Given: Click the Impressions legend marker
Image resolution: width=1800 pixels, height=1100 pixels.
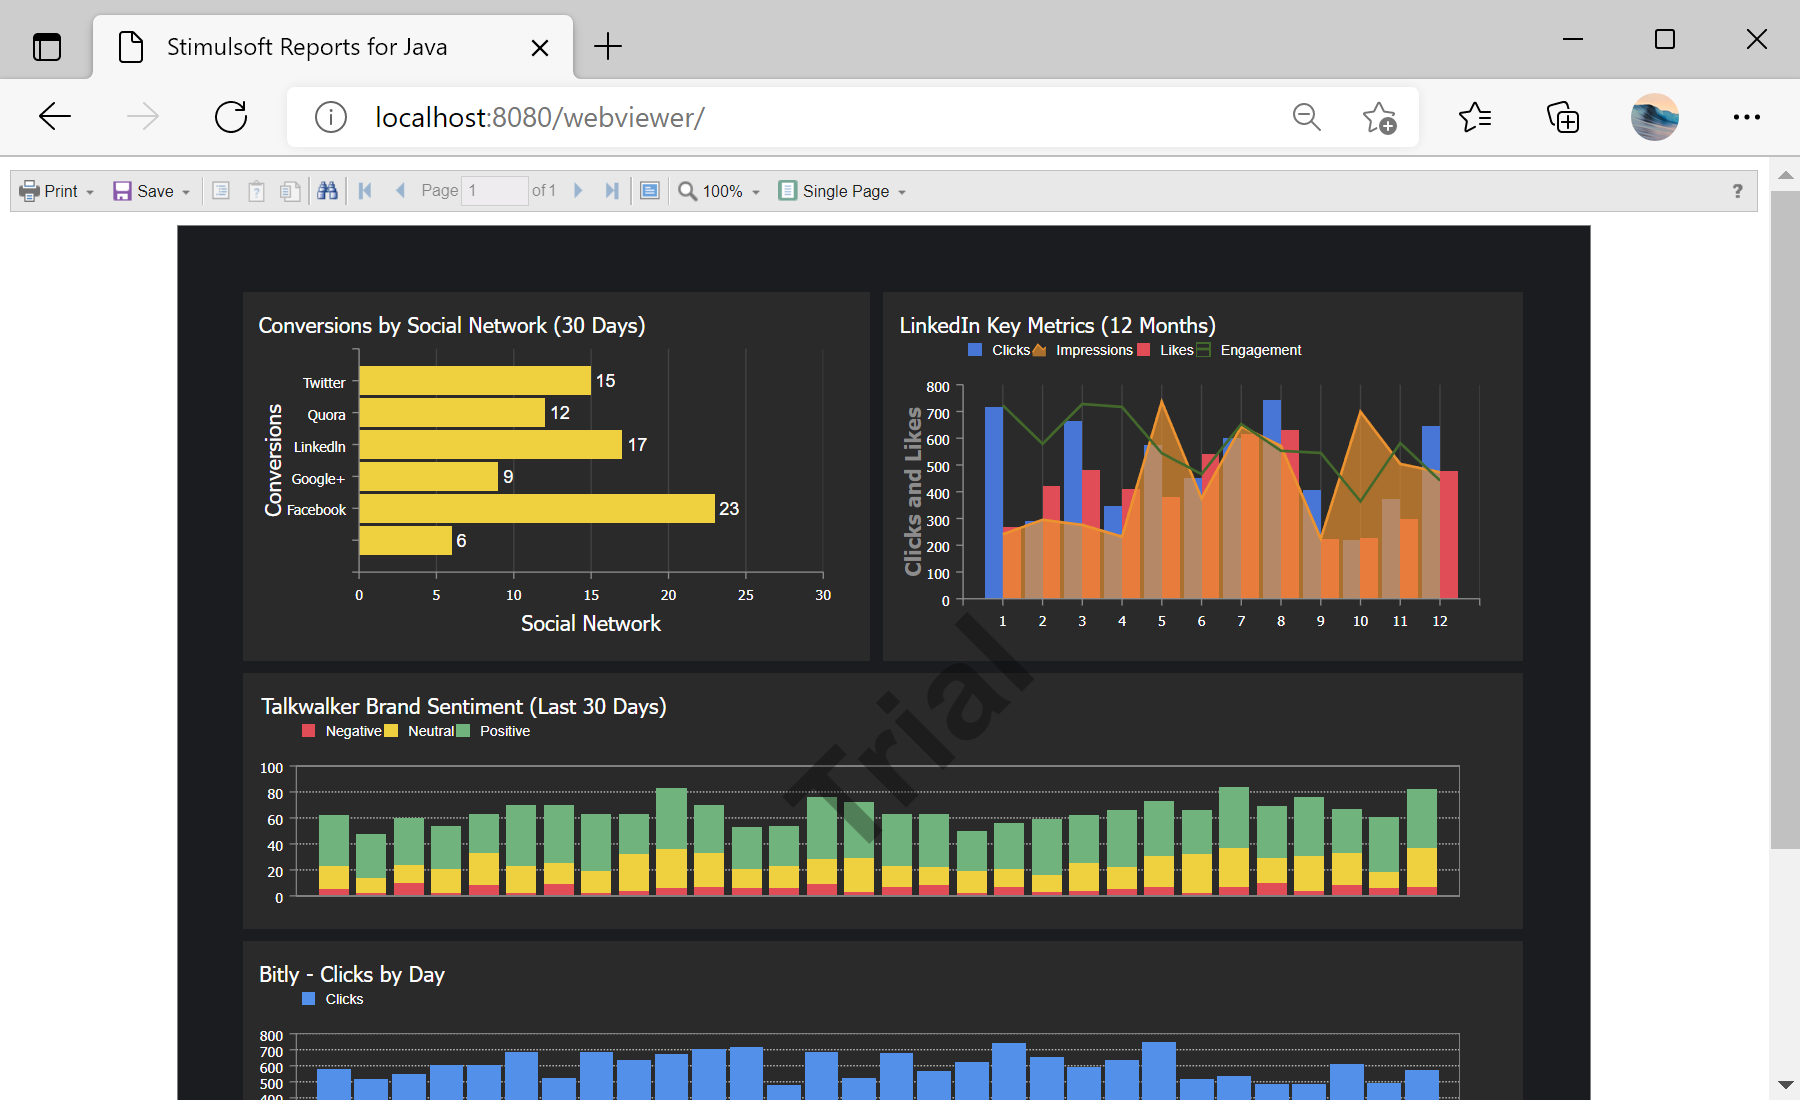Looking at the screenshot, I should pyautogui.click(x=1039, y=350).
